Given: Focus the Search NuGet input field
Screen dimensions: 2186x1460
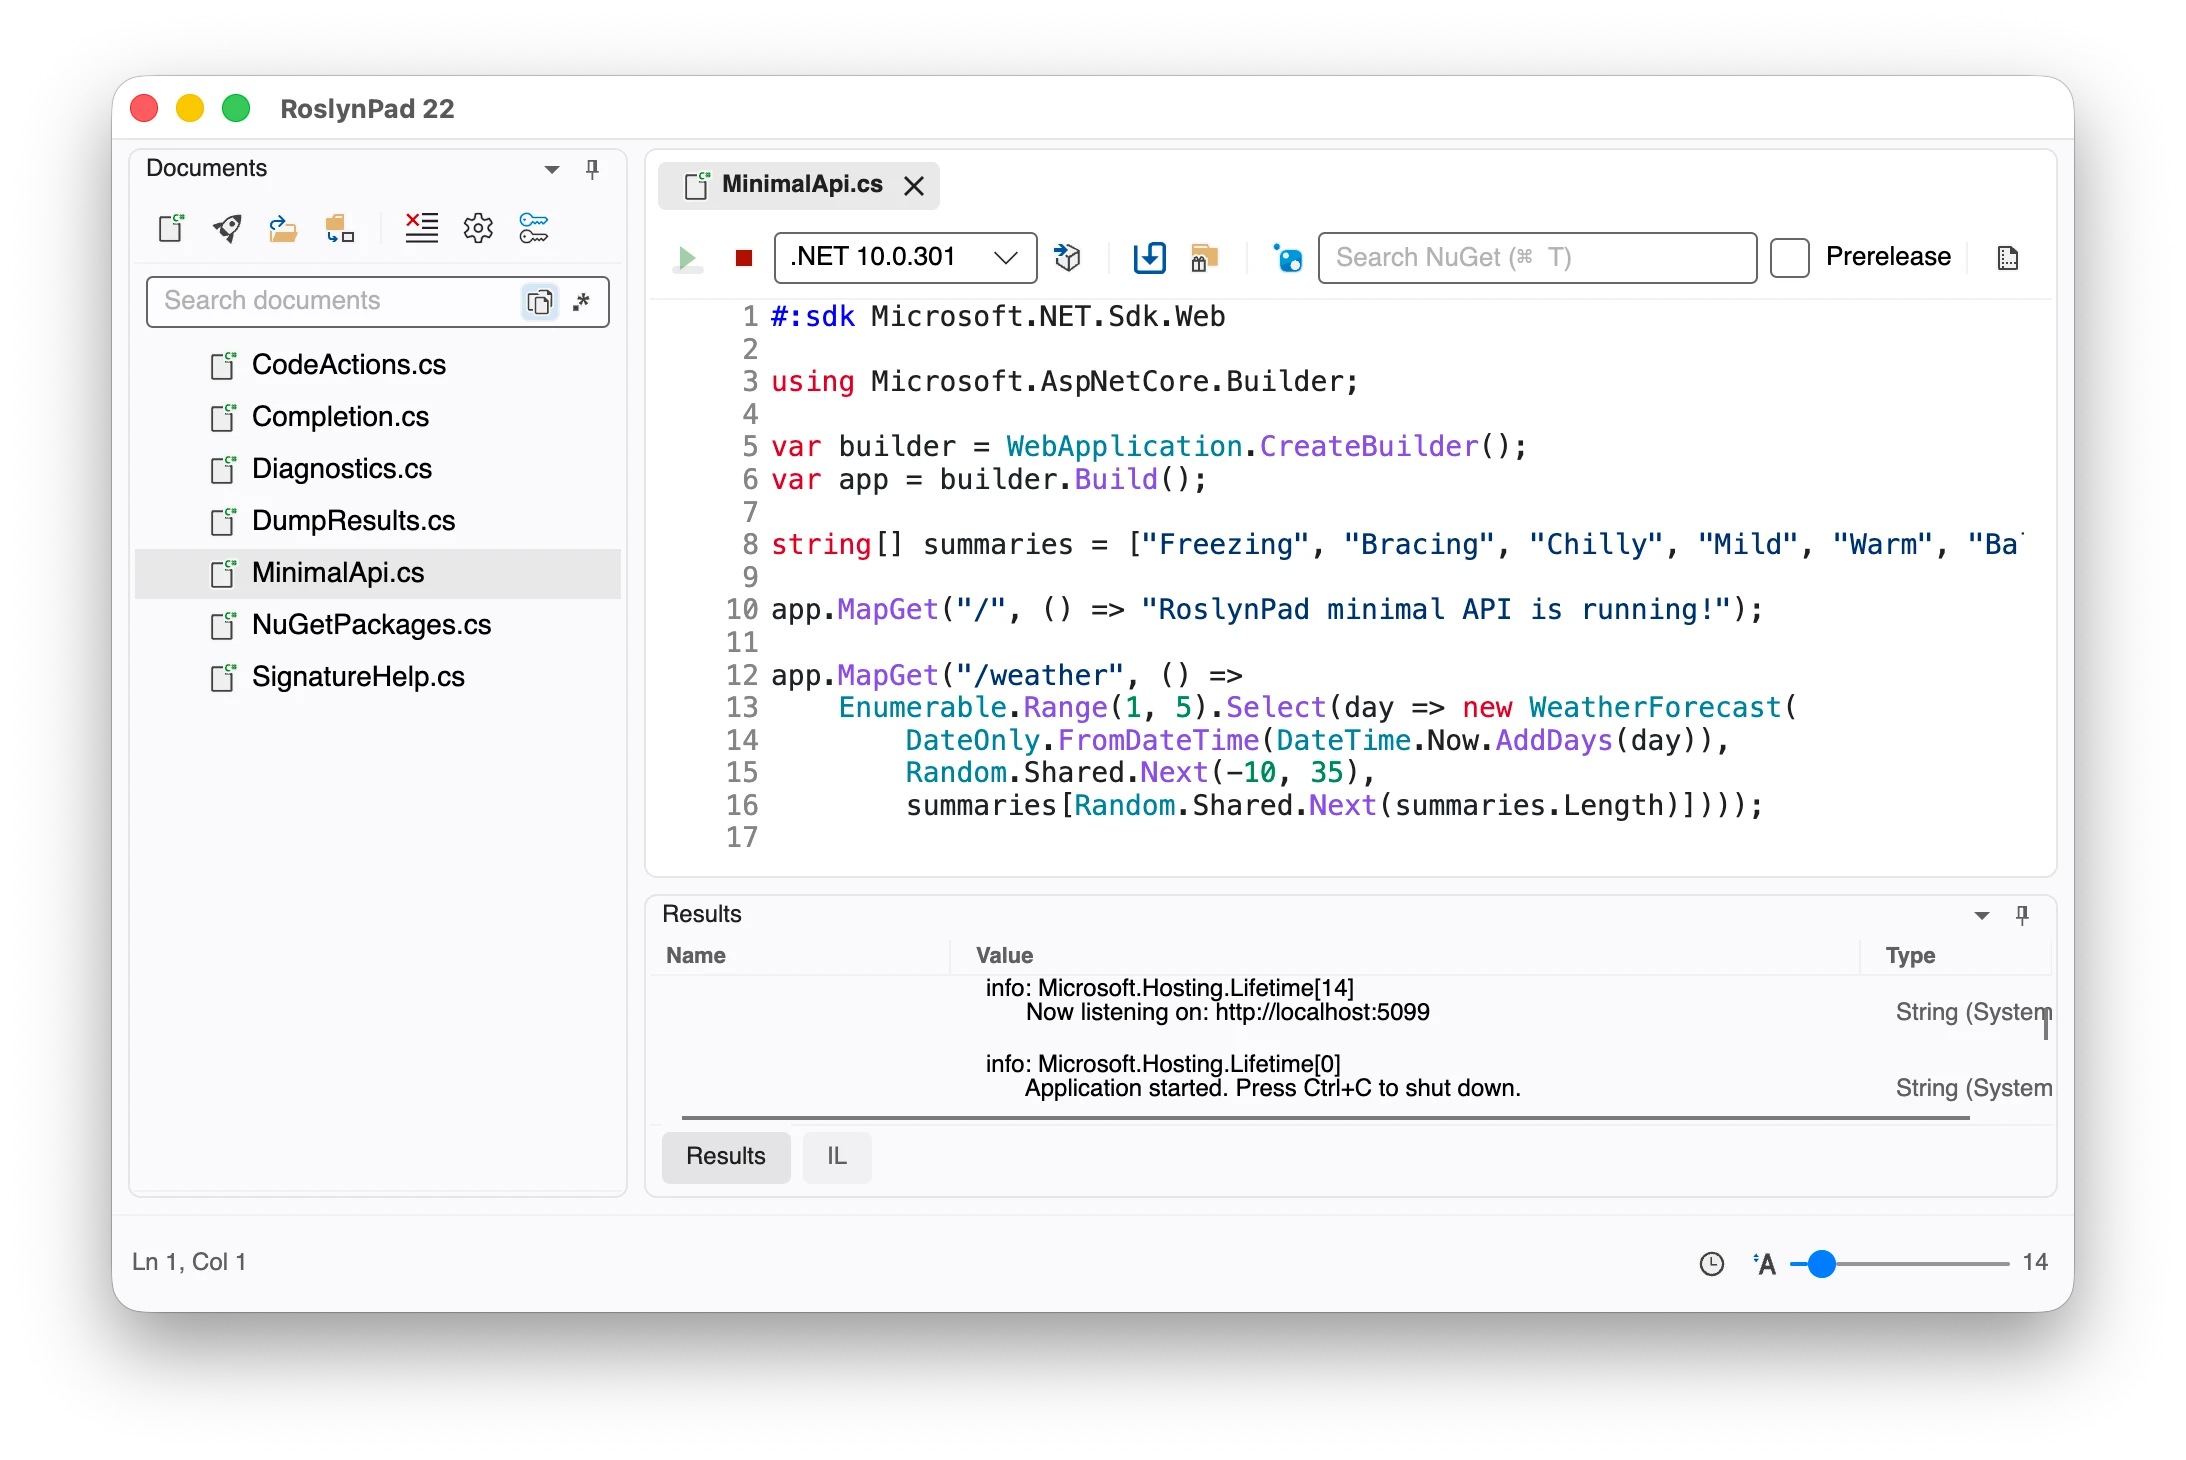Looking at the screenshot, I should pyautogui.click(x=1537, y=258).
